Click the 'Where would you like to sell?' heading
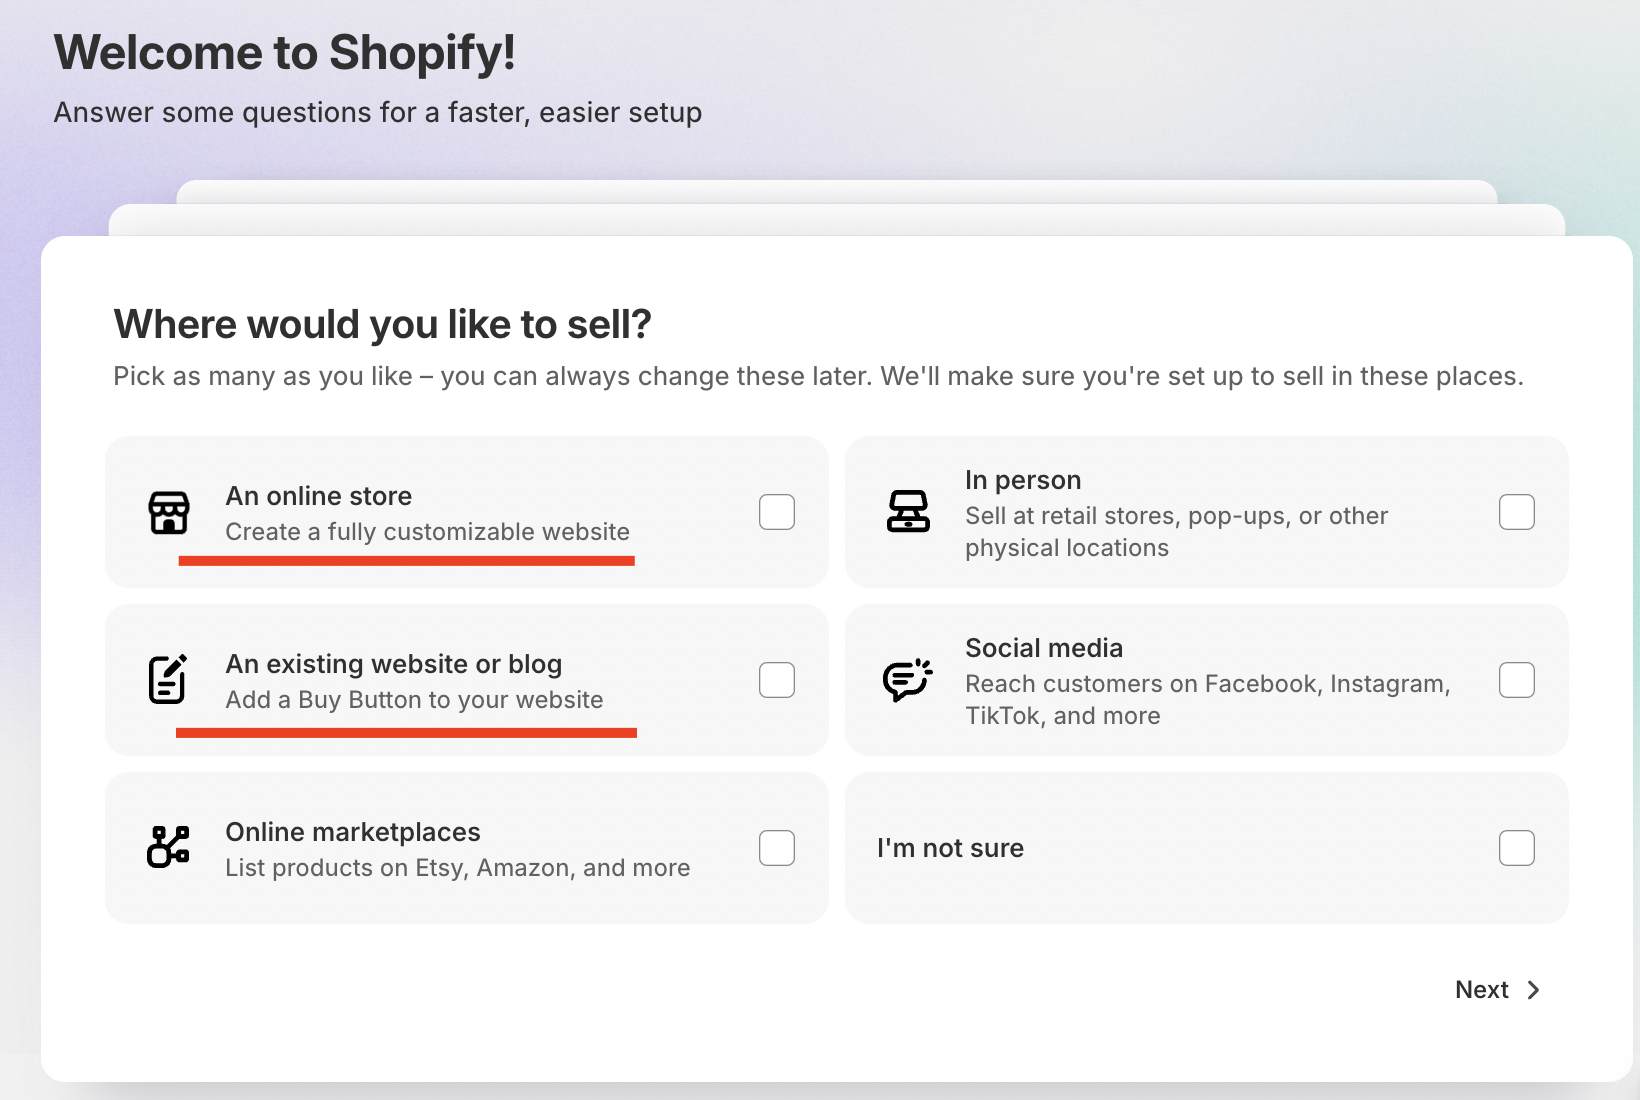 [x=383, y=324]
